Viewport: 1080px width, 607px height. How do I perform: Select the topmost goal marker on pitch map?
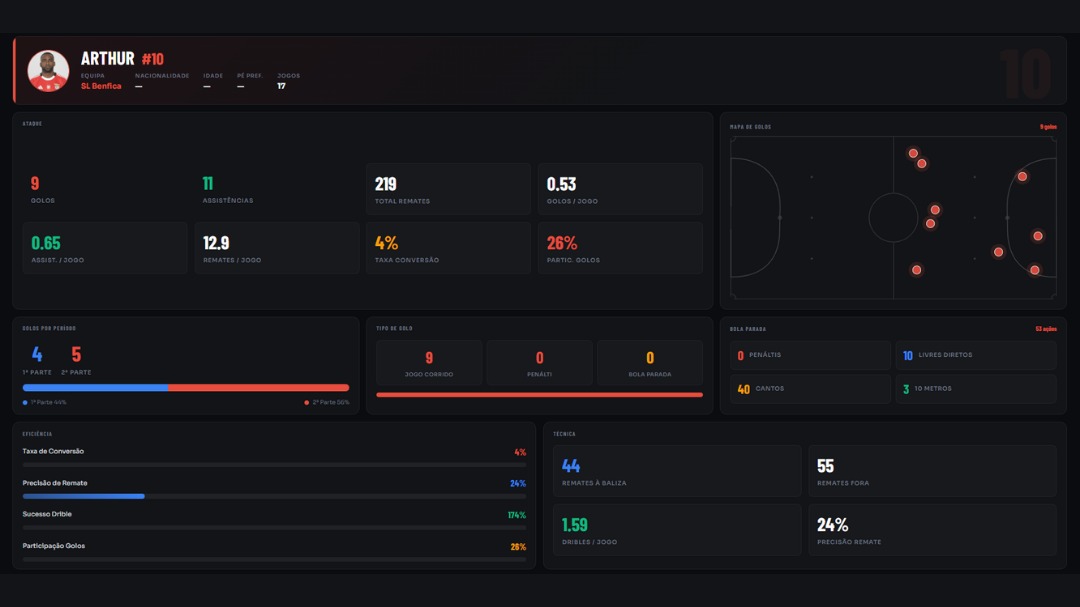coord(913,153)
